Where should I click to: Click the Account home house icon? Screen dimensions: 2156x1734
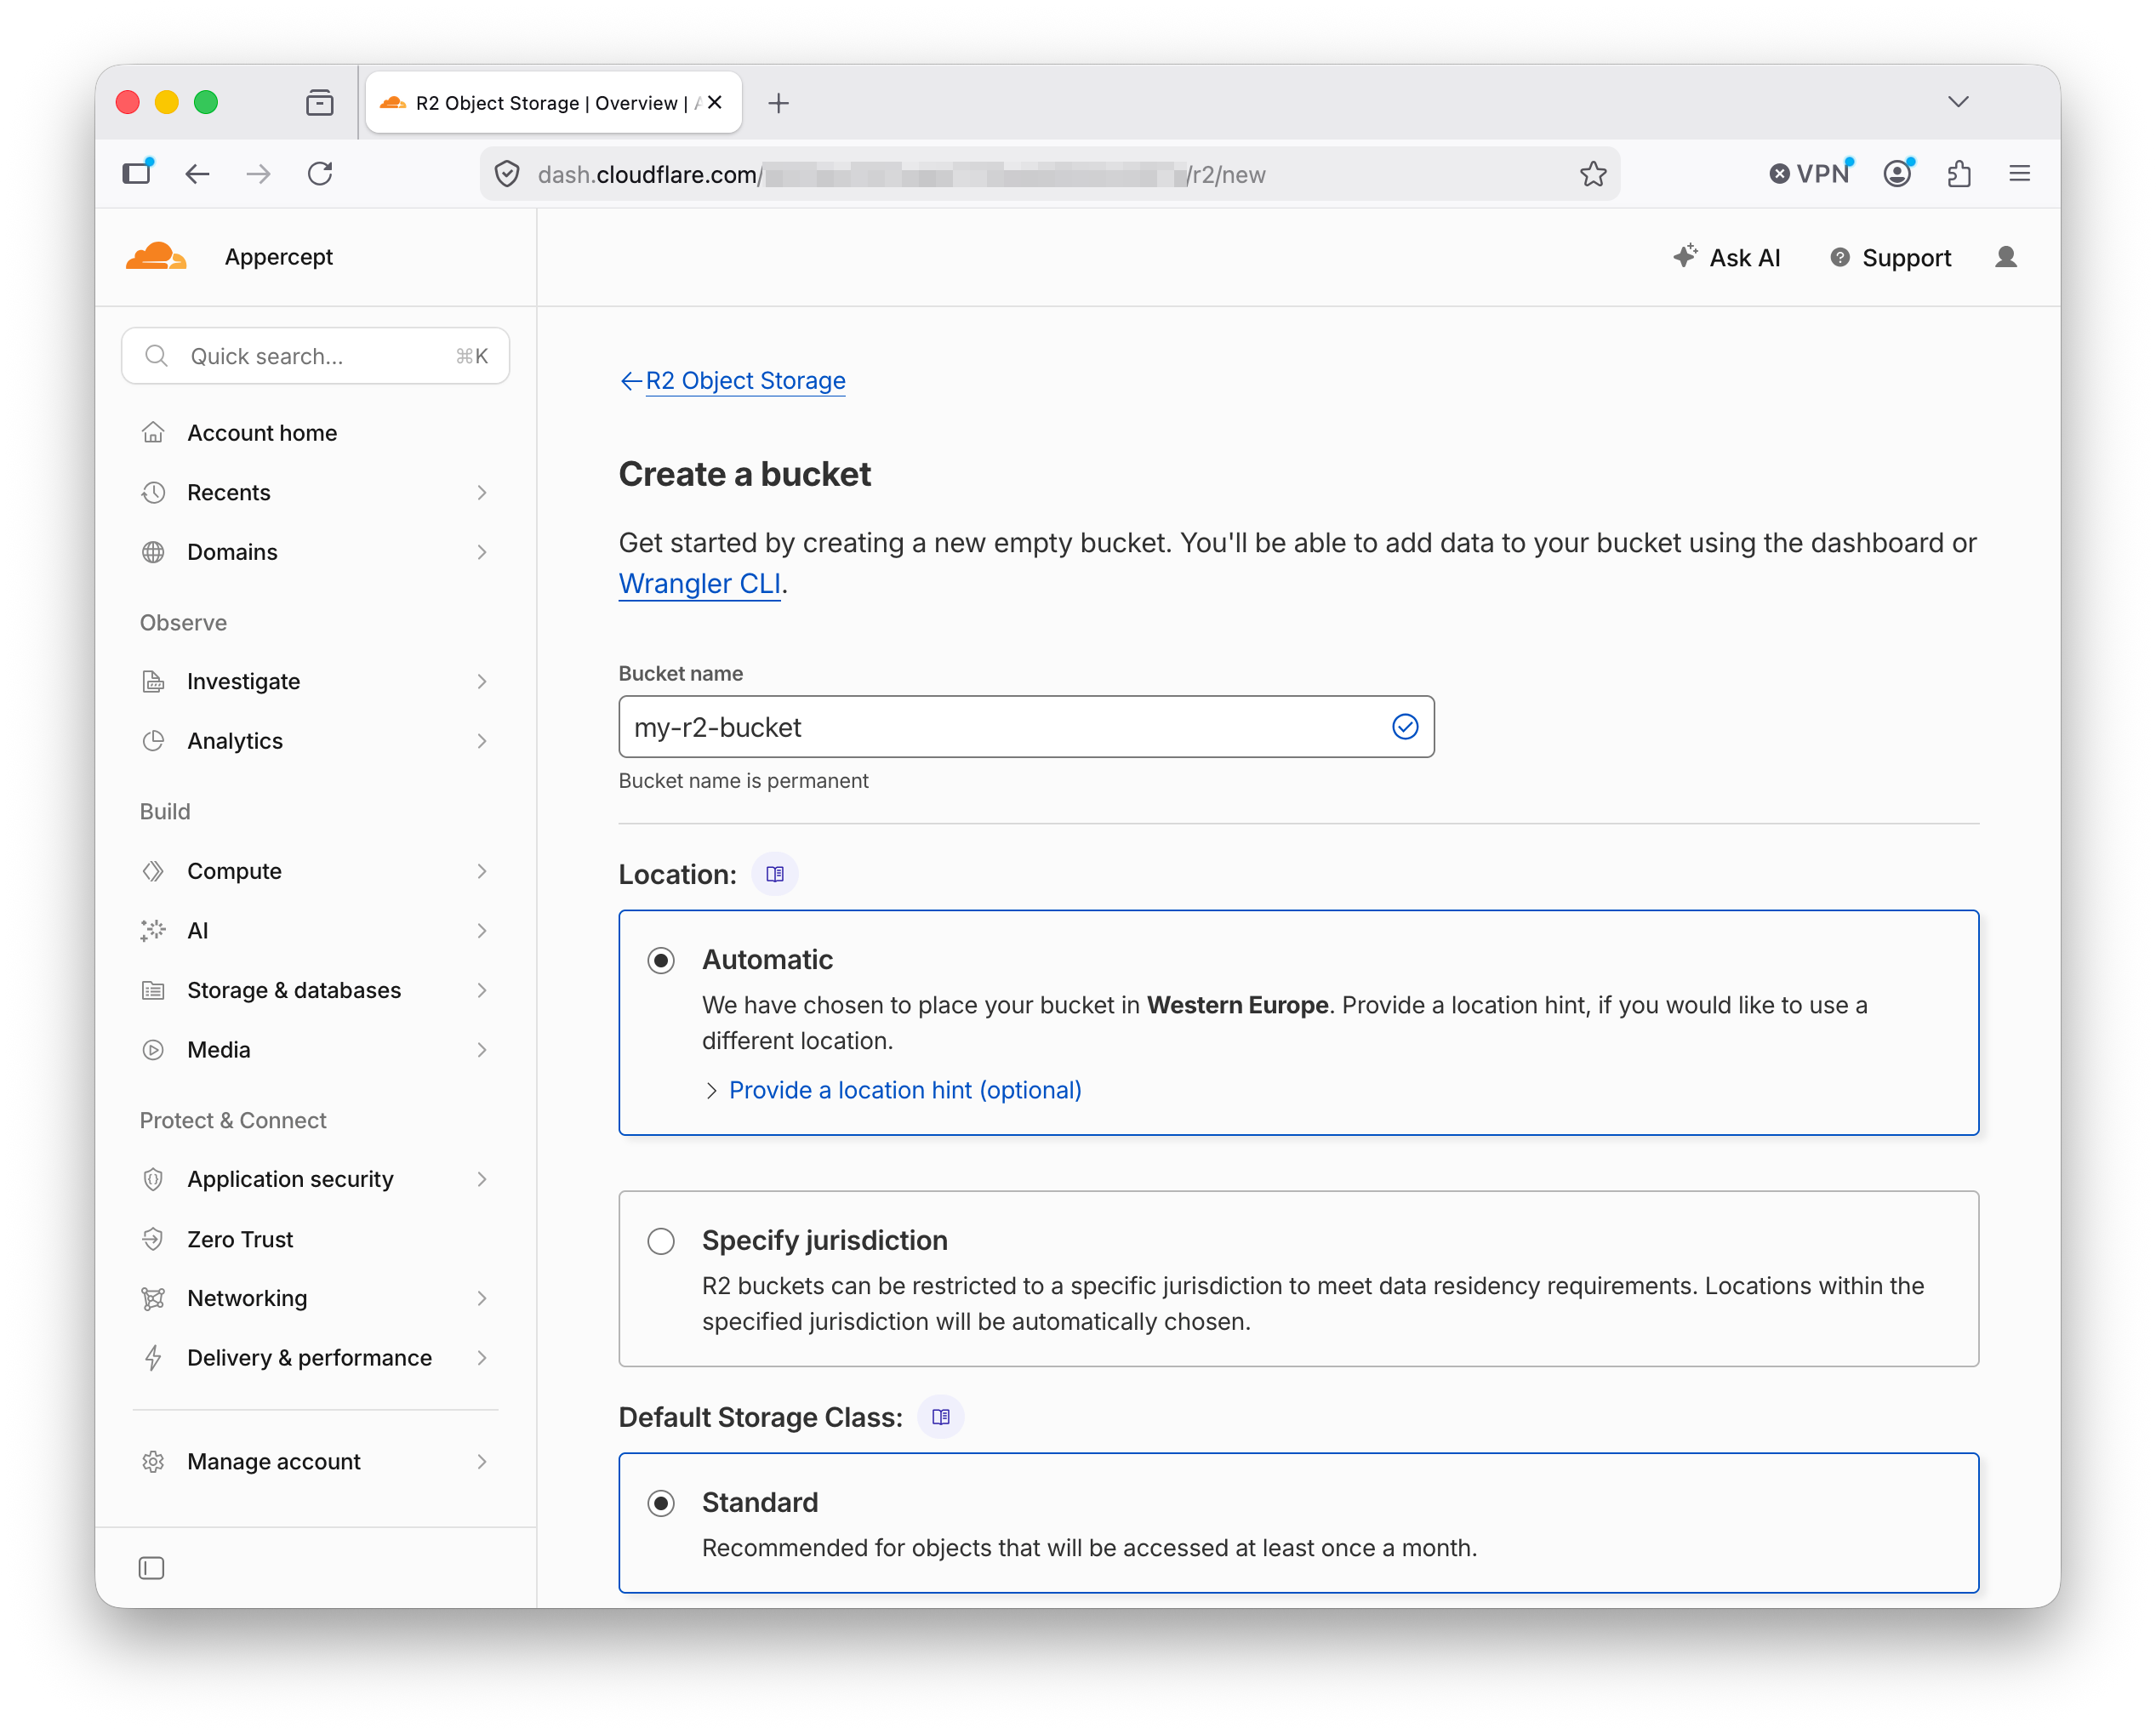153,433
